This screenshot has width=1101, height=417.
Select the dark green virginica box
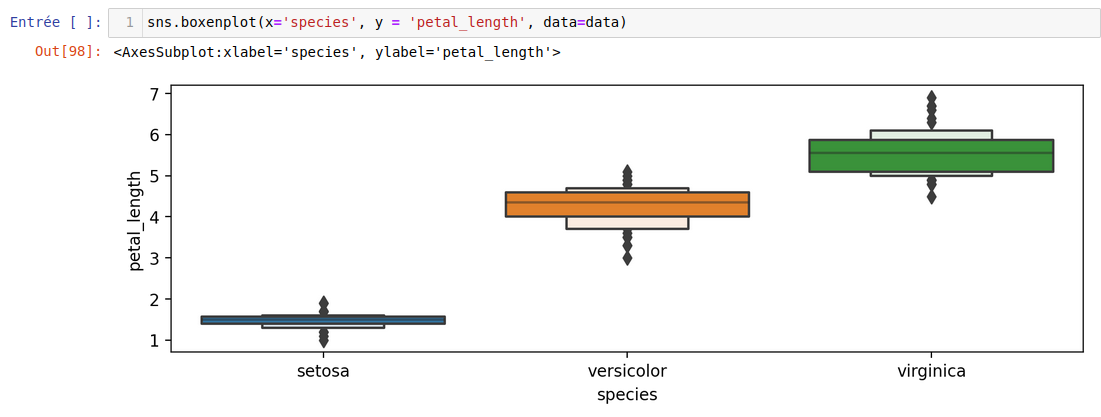tap(931, 155)
